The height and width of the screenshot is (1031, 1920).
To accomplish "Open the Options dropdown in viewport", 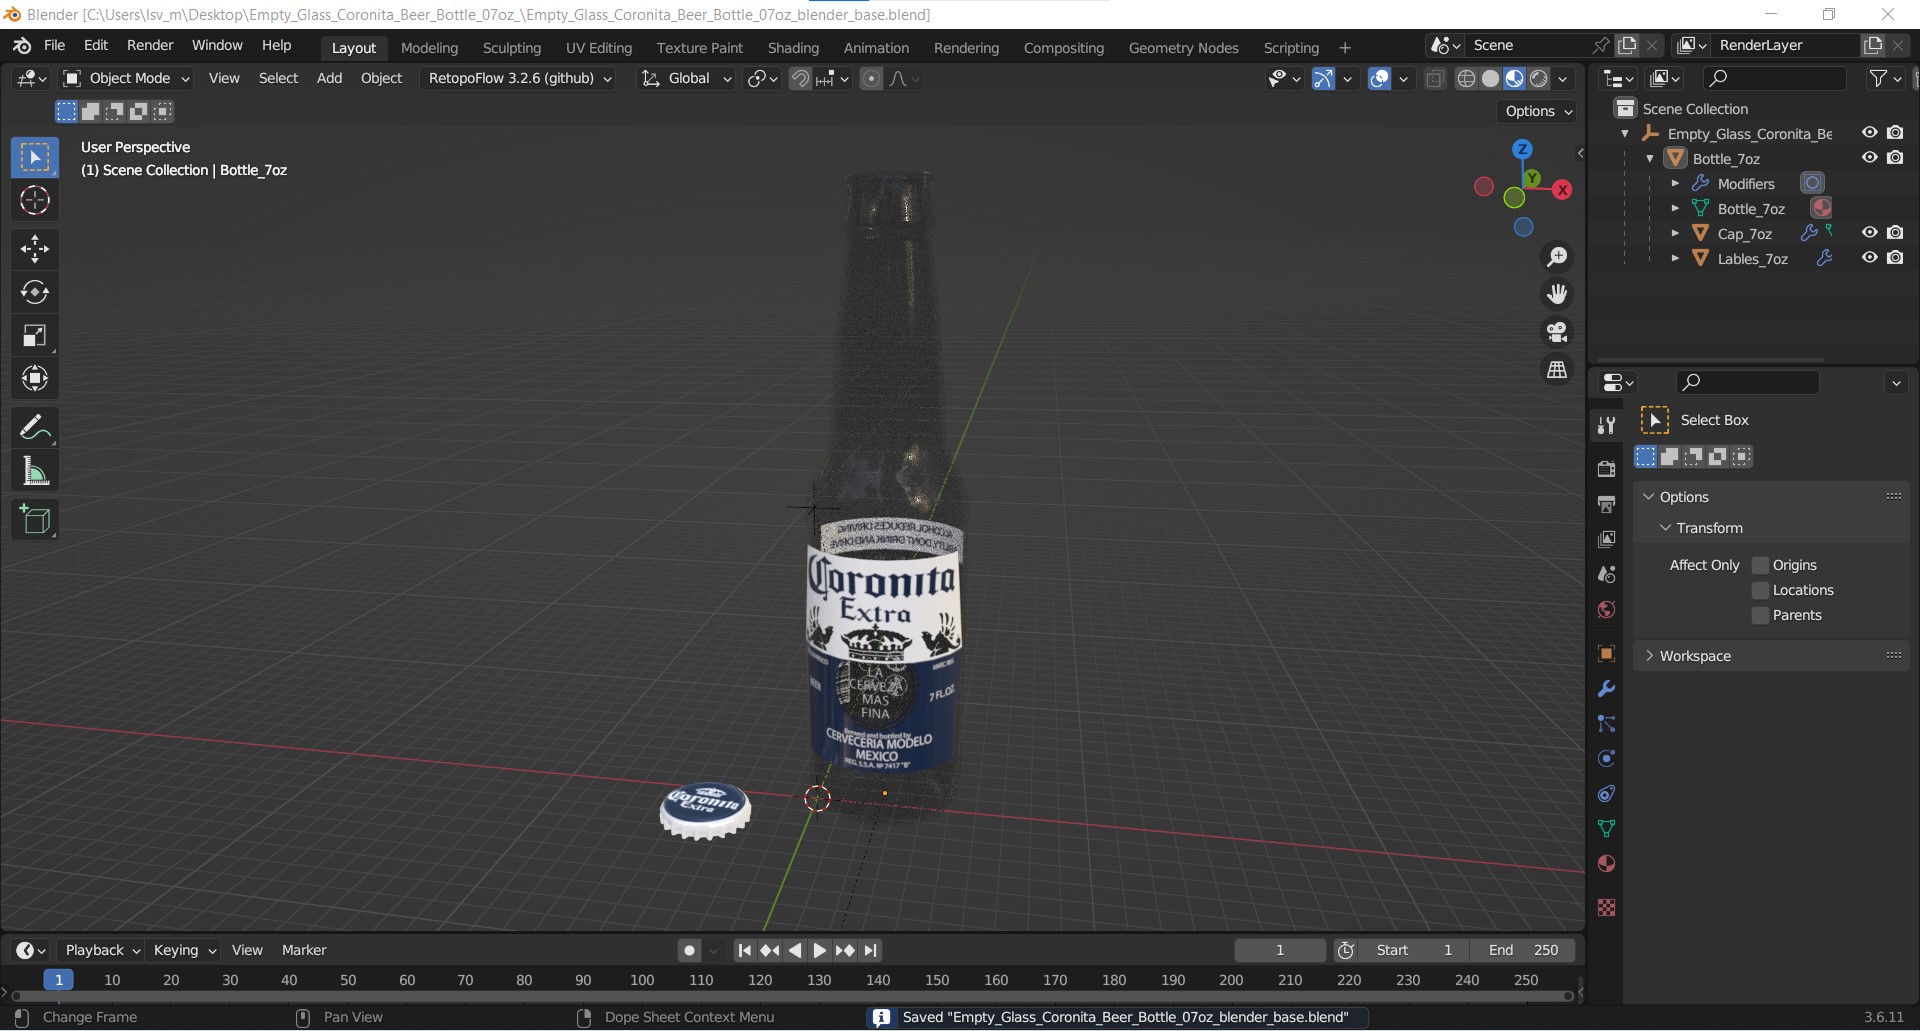I will point(1539,111).
